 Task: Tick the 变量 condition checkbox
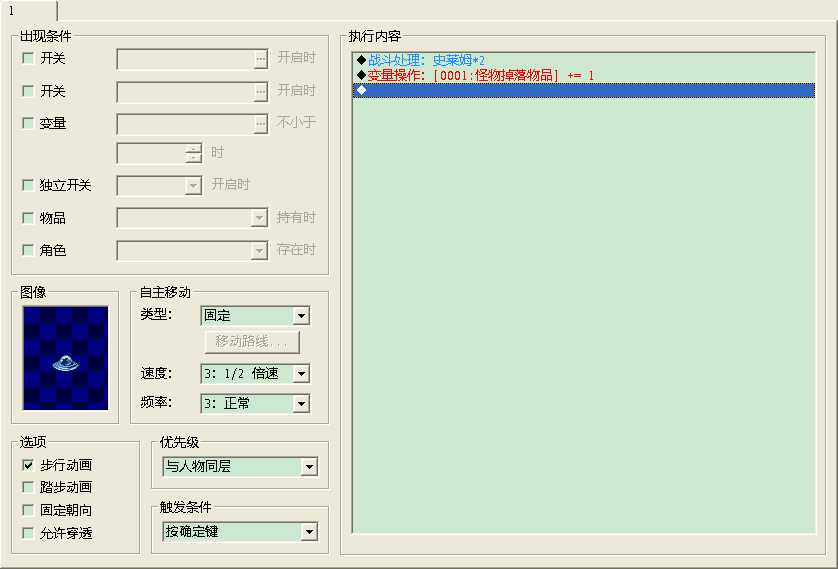pos(28,123)
